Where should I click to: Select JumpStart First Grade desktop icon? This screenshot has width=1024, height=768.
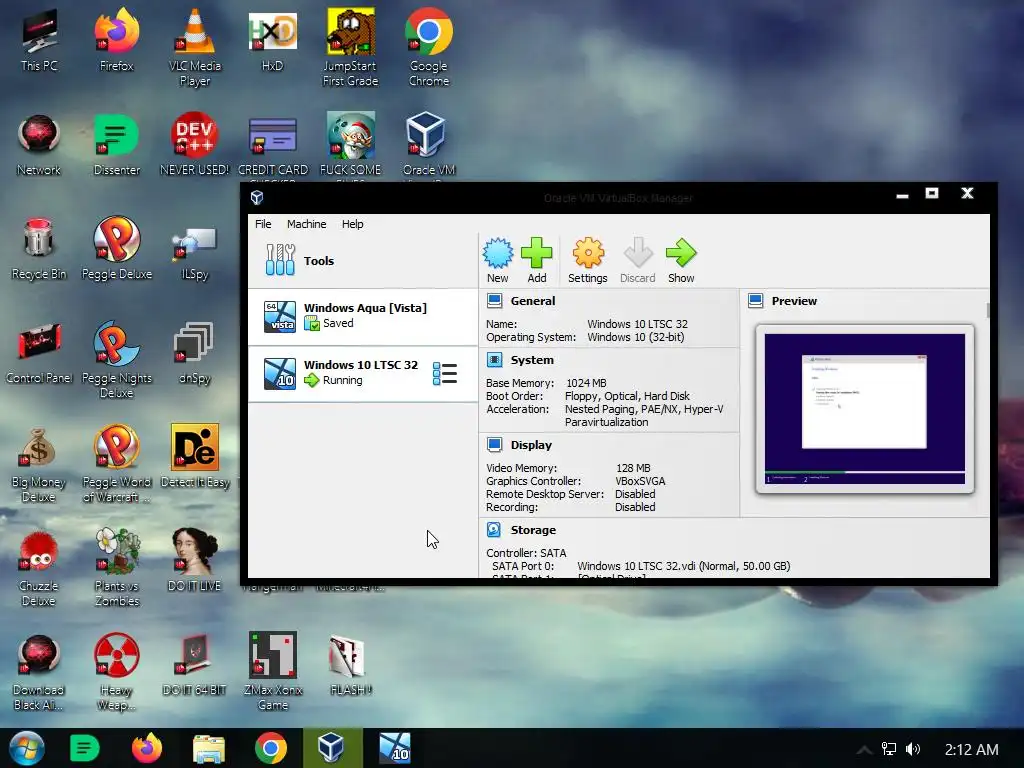350,47
